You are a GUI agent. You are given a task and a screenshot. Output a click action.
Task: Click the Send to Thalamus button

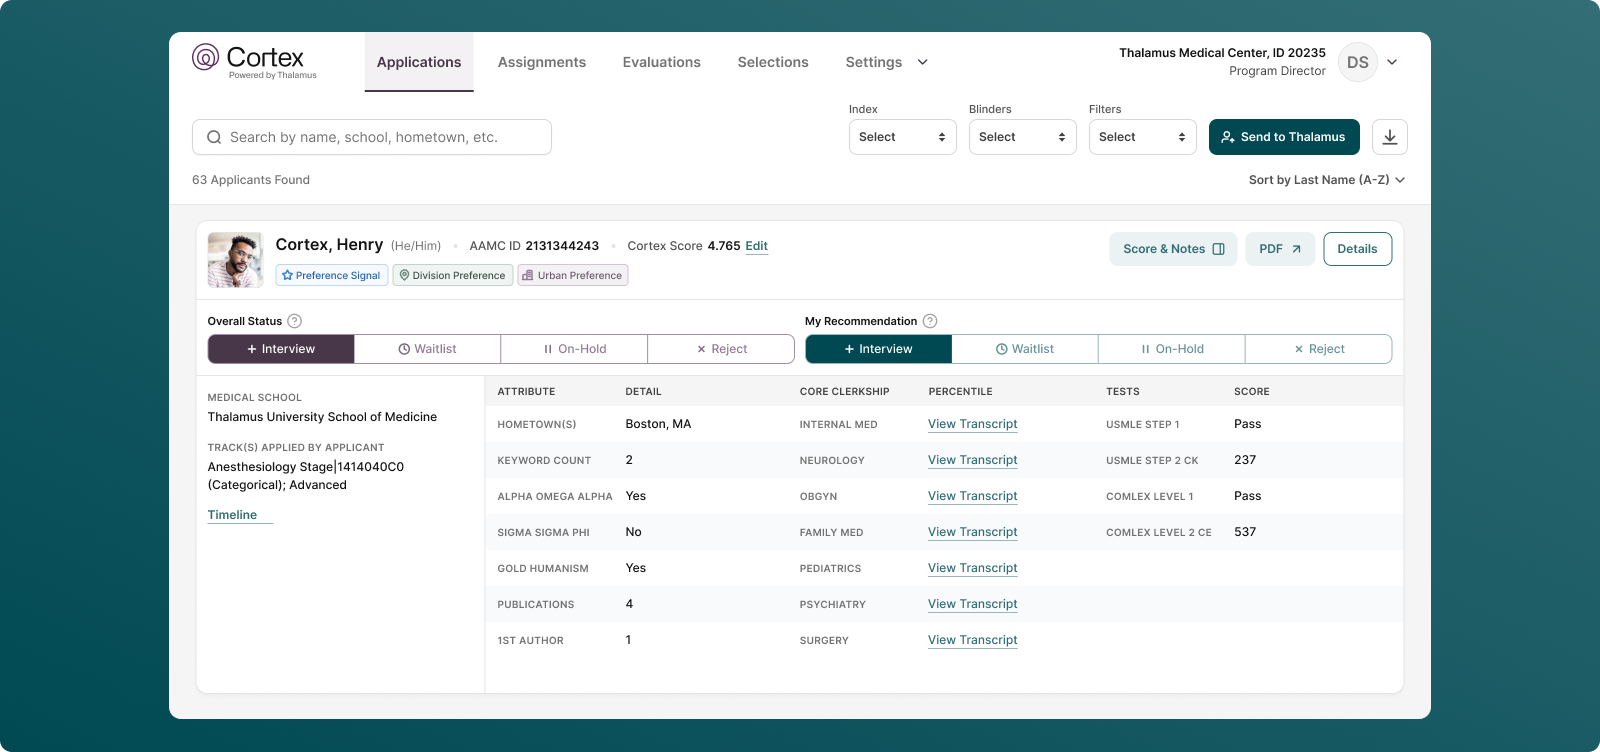[x=1283, y=137]
